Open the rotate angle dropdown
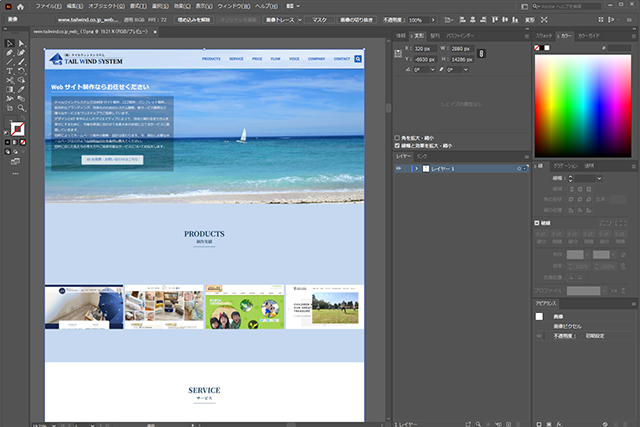The image size is (640, 427). coord(432,70)
